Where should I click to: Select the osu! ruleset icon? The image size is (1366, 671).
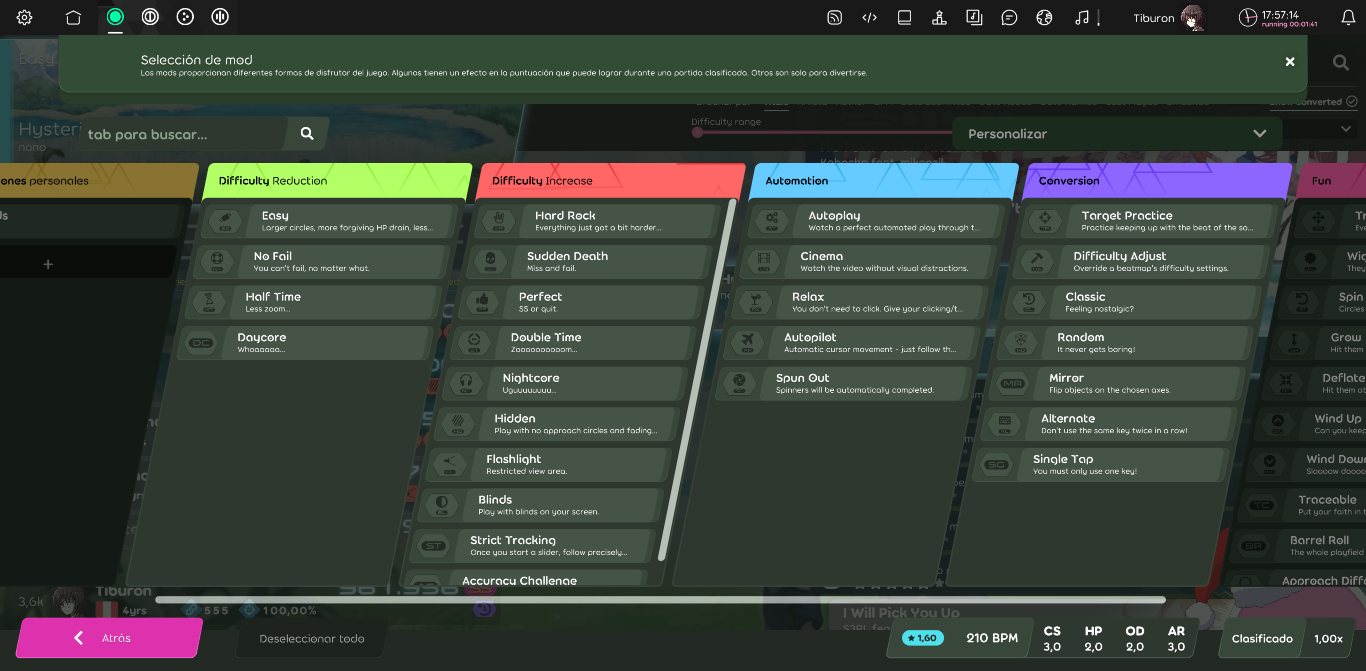[x=115, y=17]
